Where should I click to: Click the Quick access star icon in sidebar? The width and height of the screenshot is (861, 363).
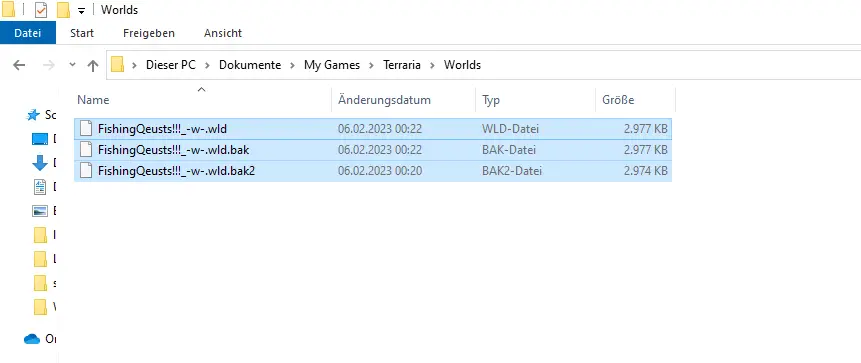pos(33,115)
